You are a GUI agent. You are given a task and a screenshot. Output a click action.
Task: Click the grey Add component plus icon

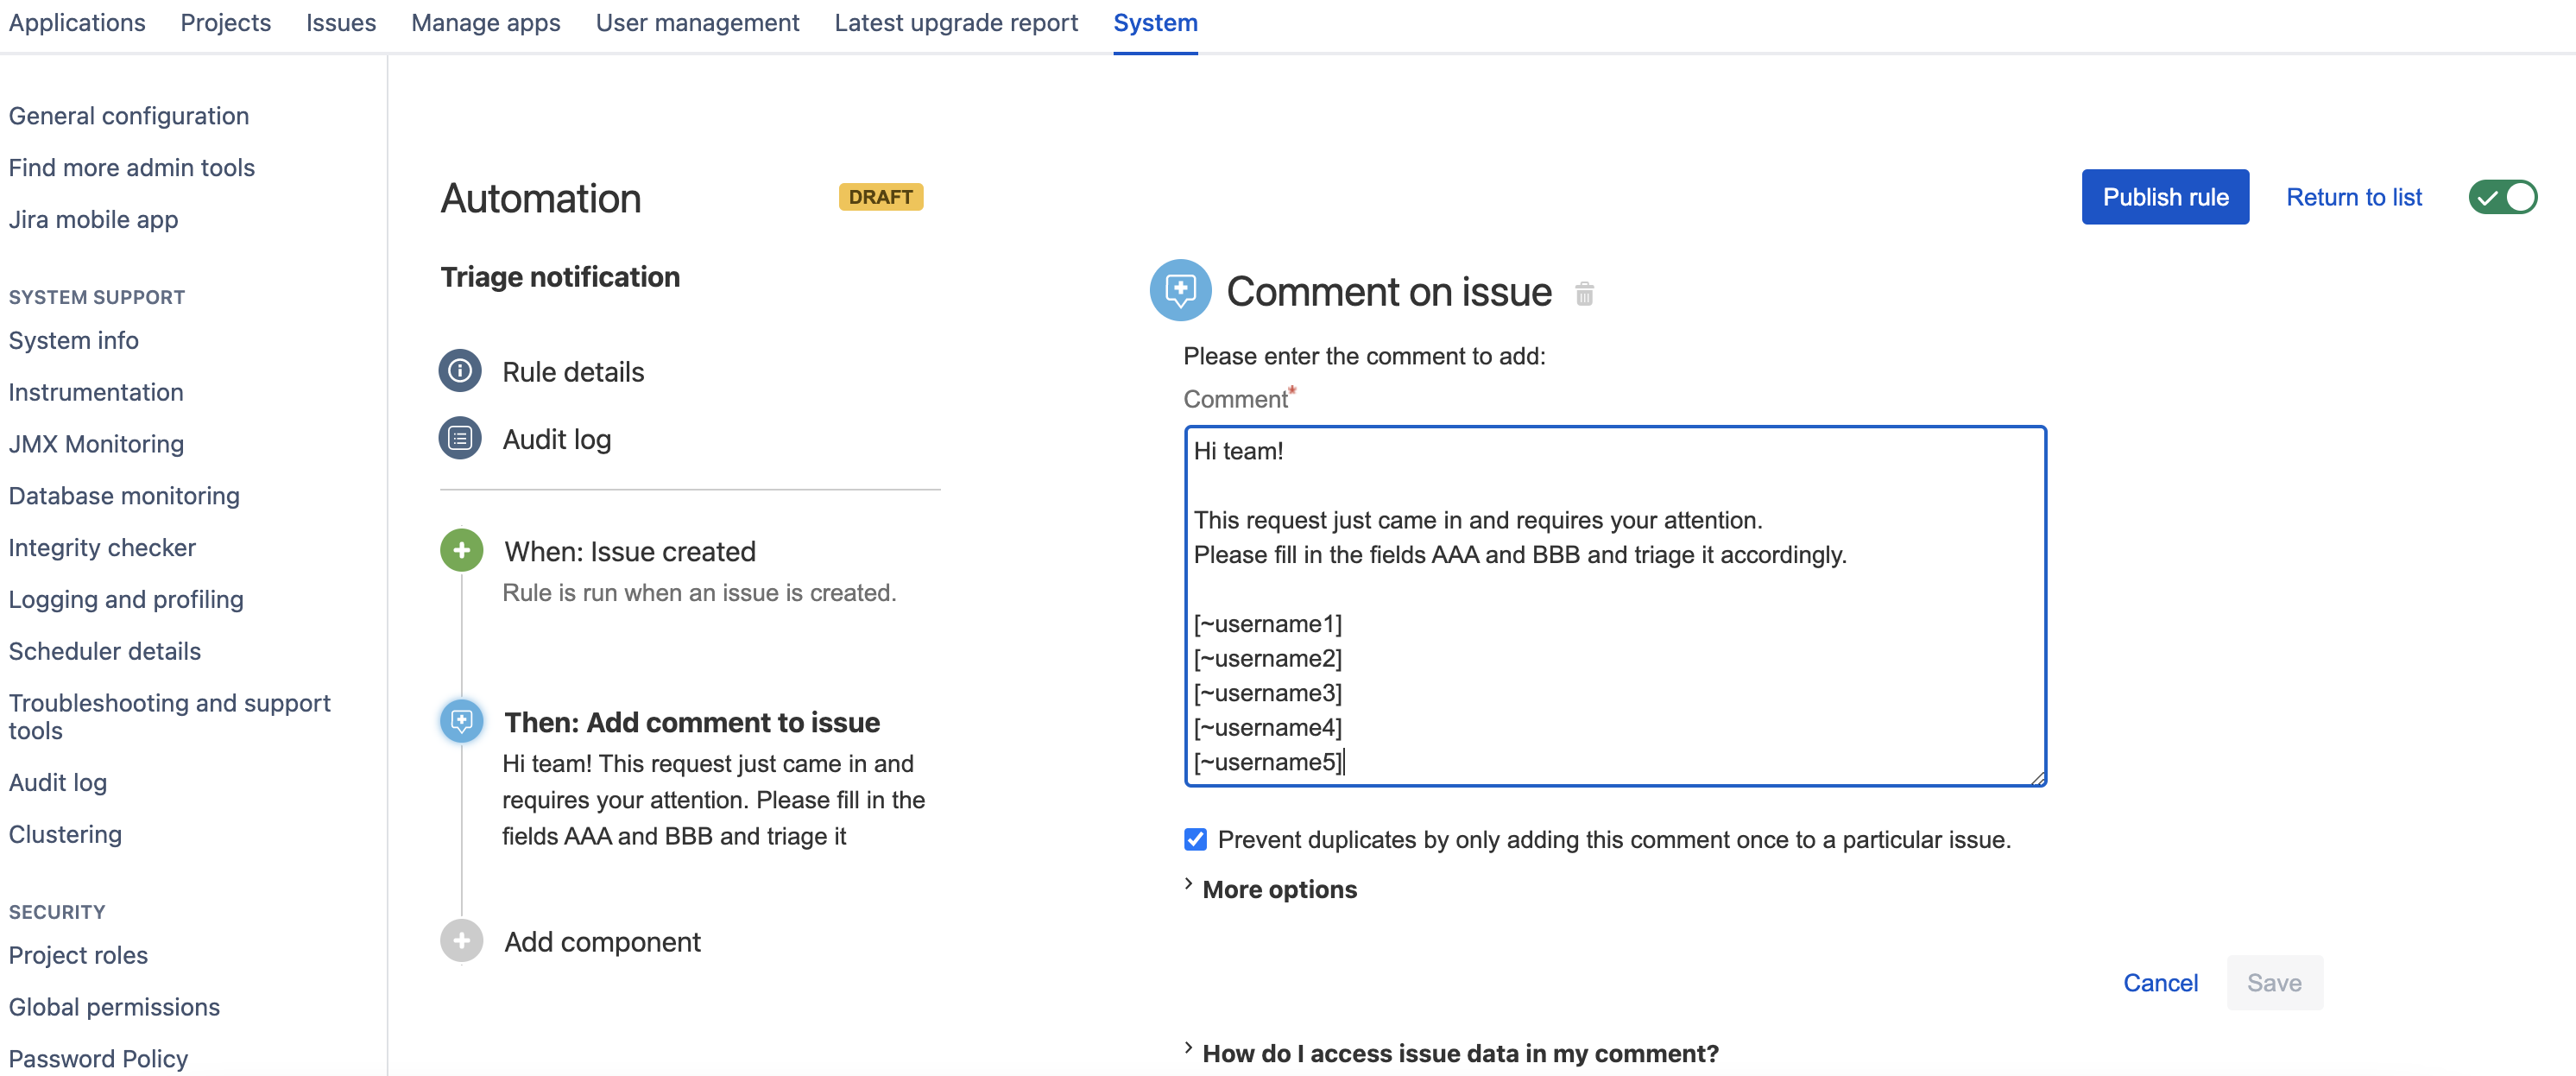461,941
